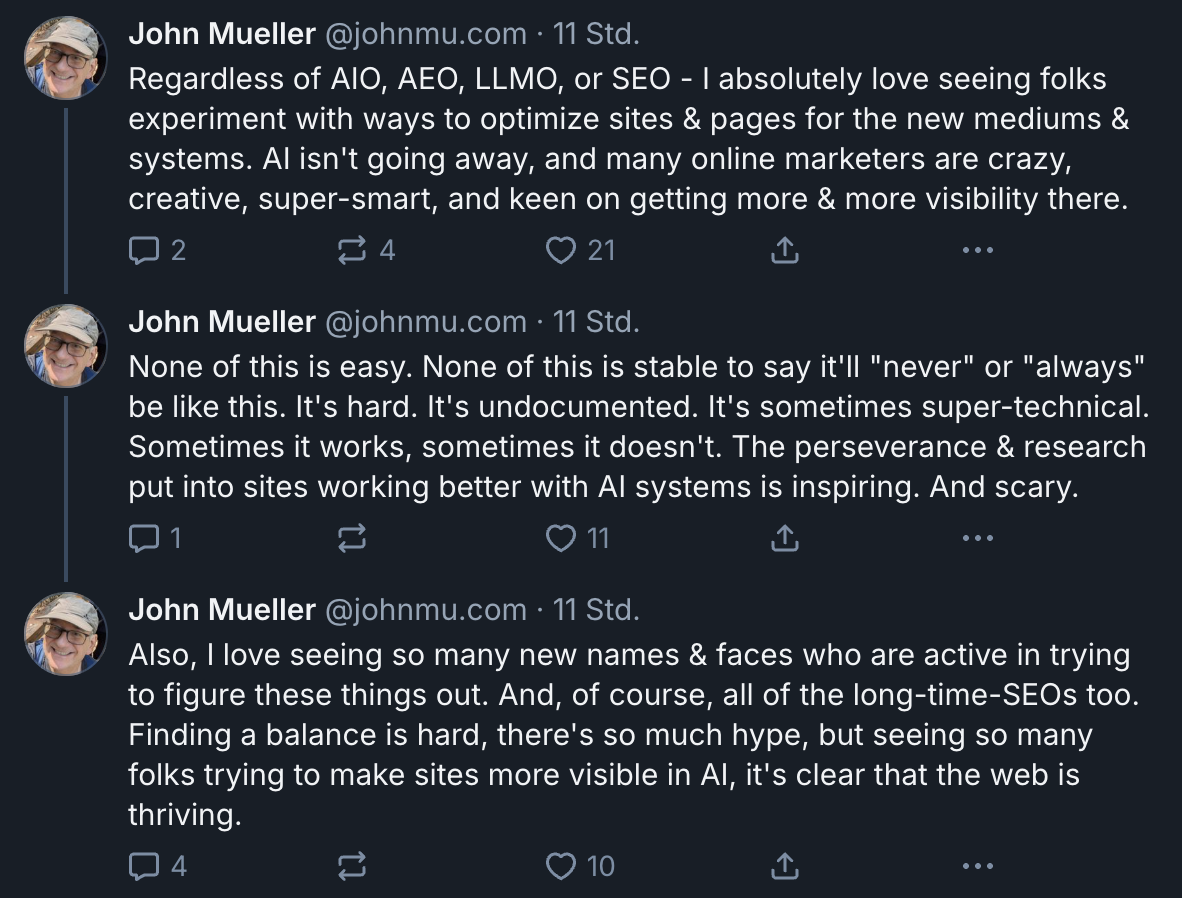The height and width of the screenshot is (898, 1182).
Task: Click John Mueller's avatar on the first post
Action: tap(65, 57)
